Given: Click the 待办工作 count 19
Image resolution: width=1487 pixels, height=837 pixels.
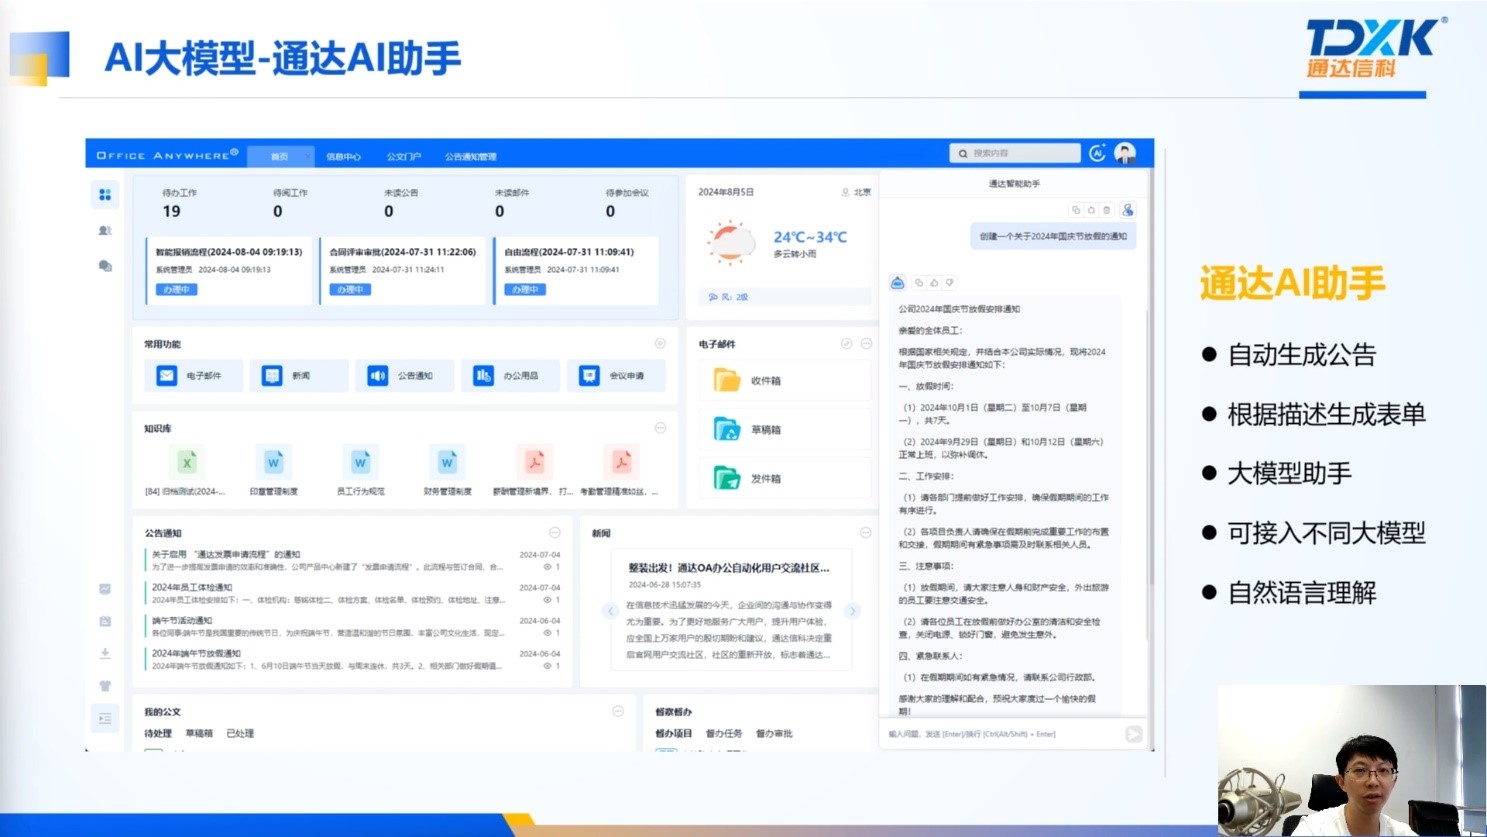Looking at the screenshot, I should click(172, 211).
